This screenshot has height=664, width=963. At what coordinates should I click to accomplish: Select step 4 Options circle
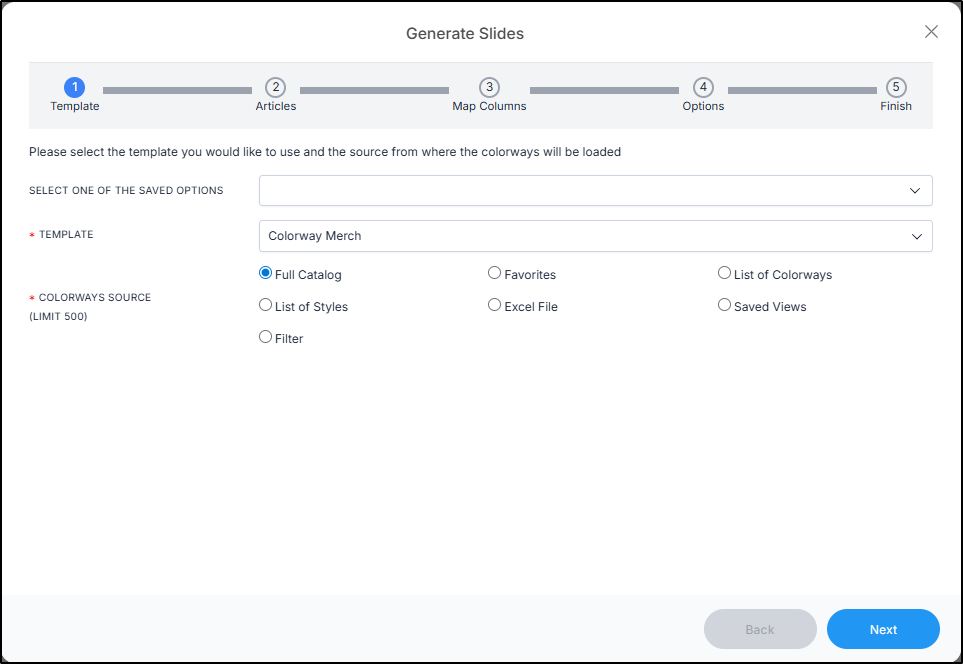(x=703, y=87)
